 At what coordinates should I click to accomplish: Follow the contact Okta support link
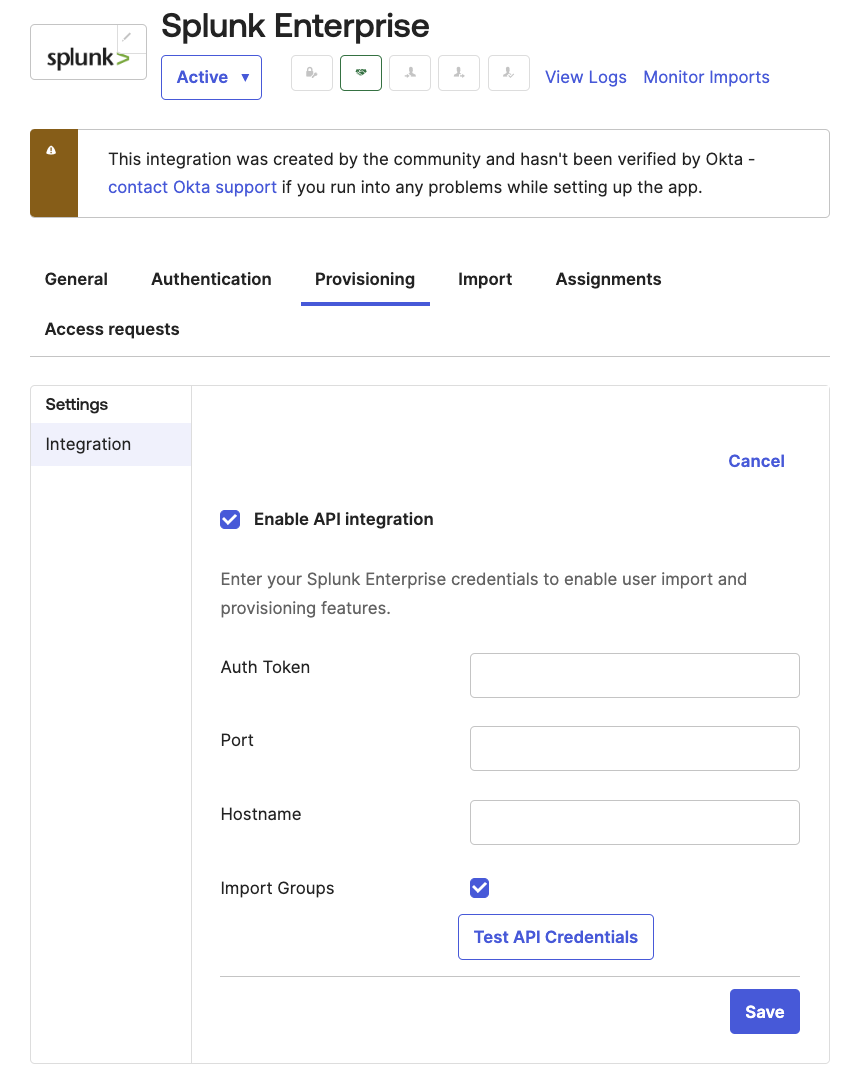tap(192, 187)
